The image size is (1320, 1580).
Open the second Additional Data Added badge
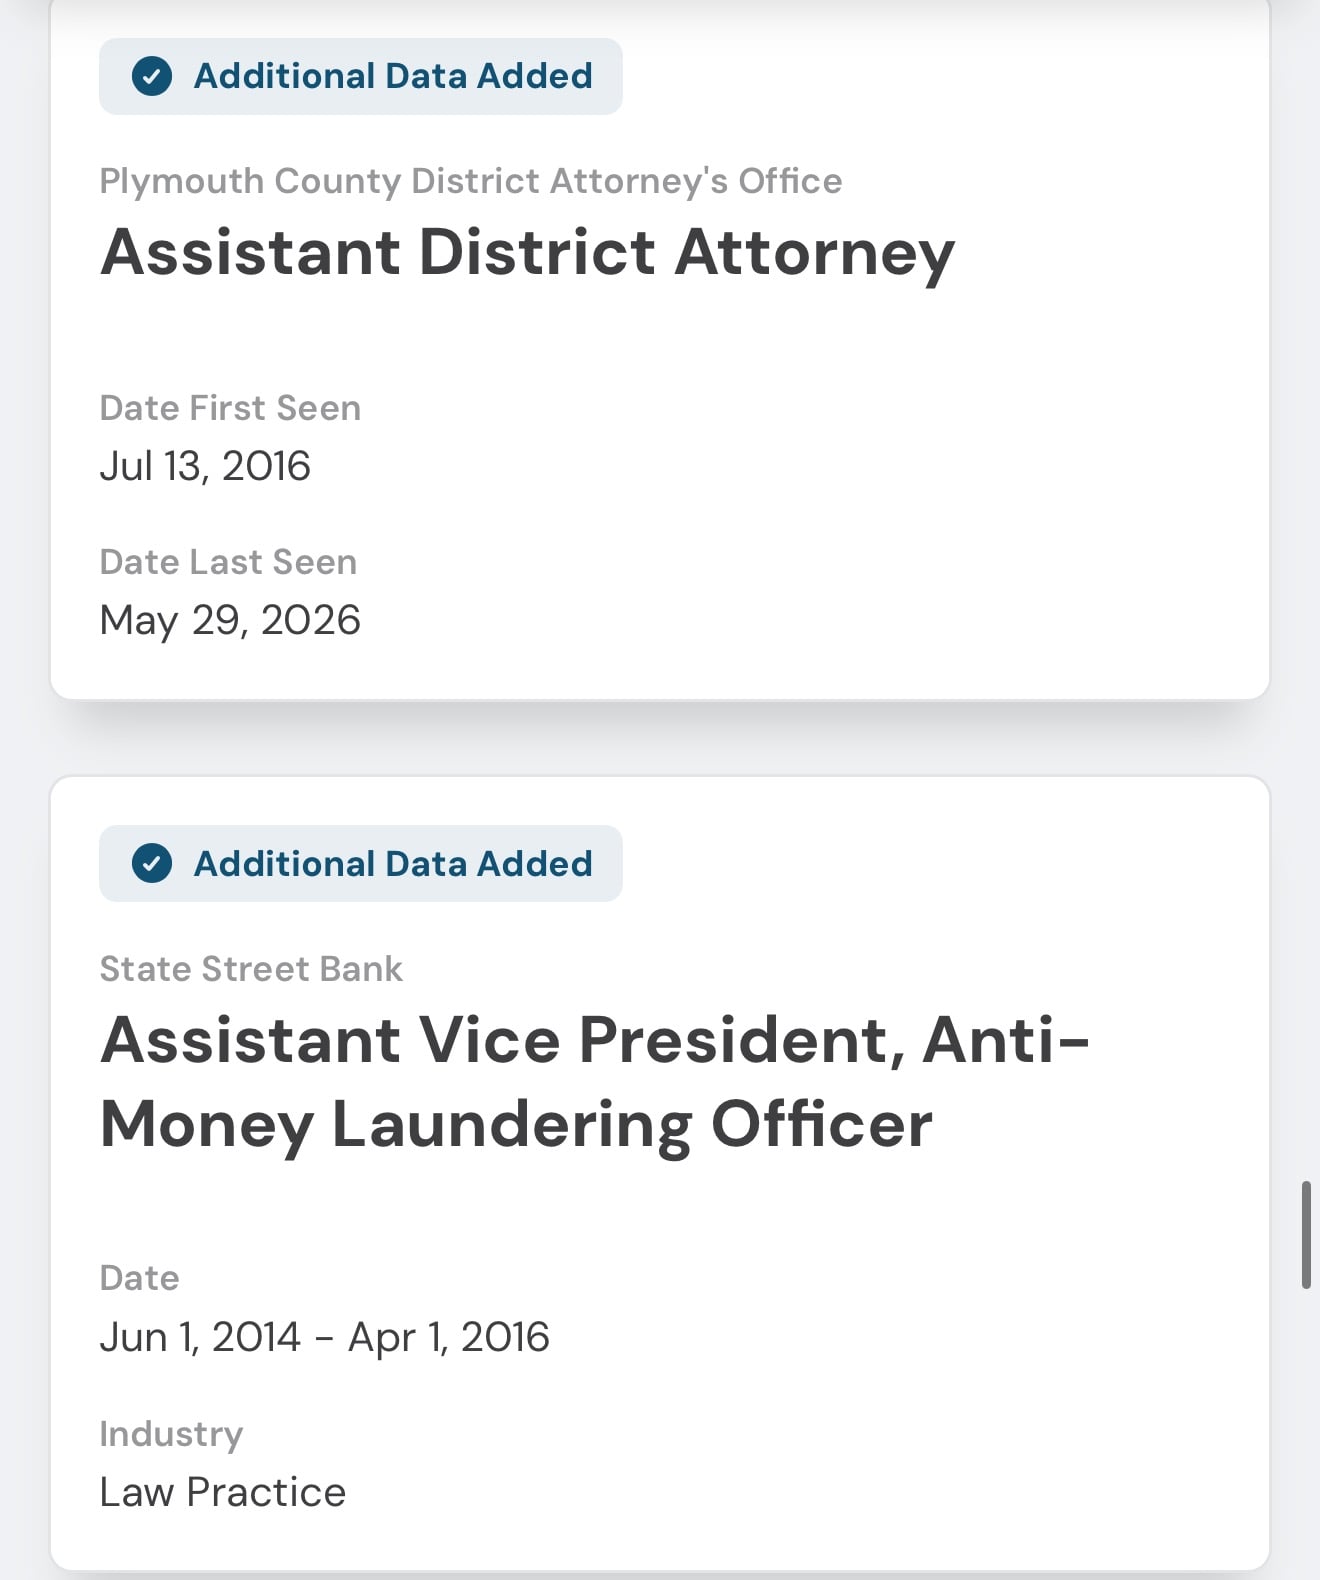click(x=361, y=863)
